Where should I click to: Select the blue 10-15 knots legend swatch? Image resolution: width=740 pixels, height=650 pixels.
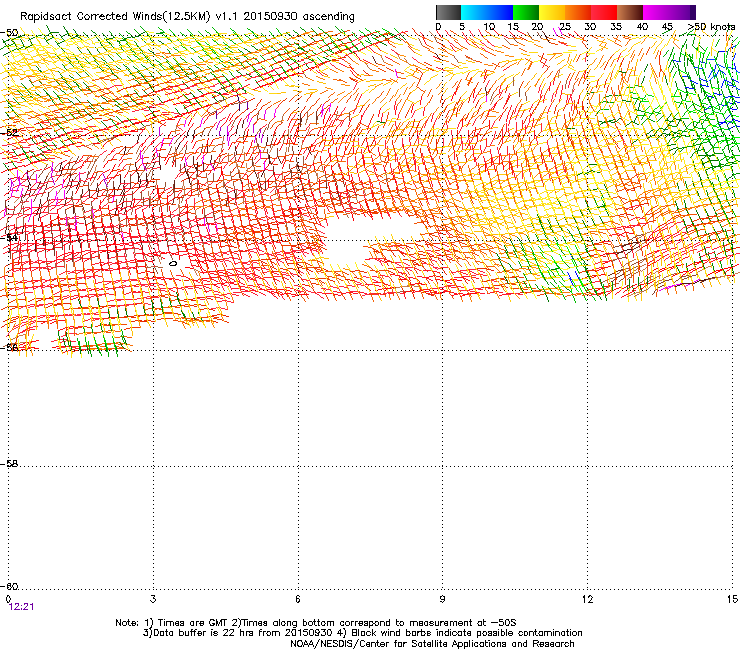tap(500, 12)
